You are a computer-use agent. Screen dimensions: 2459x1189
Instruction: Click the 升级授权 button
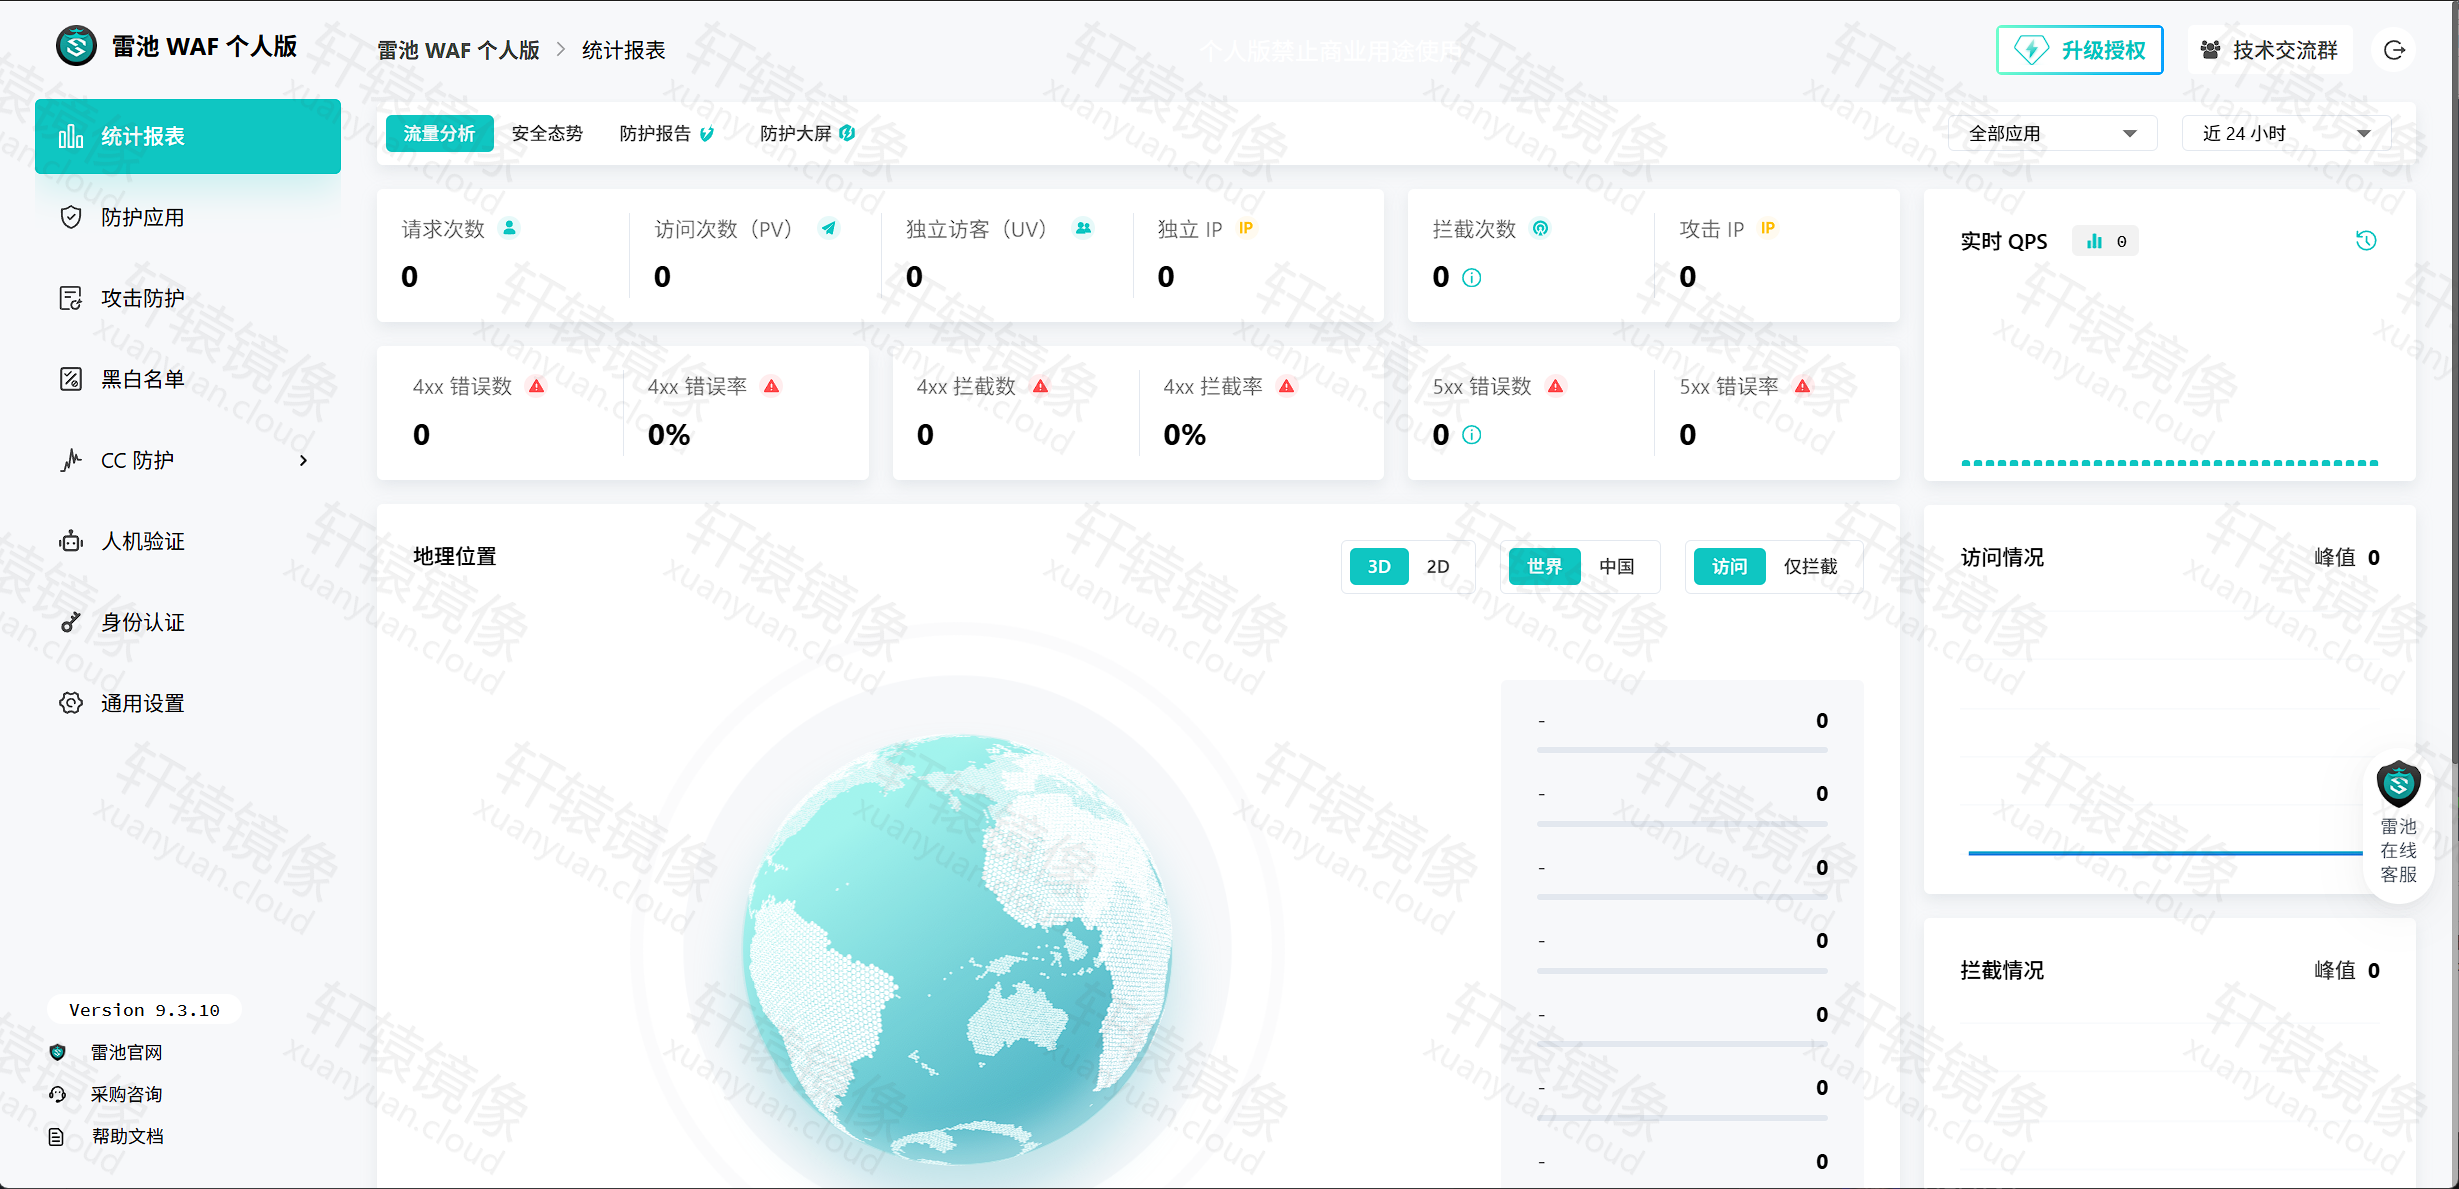2080,50
